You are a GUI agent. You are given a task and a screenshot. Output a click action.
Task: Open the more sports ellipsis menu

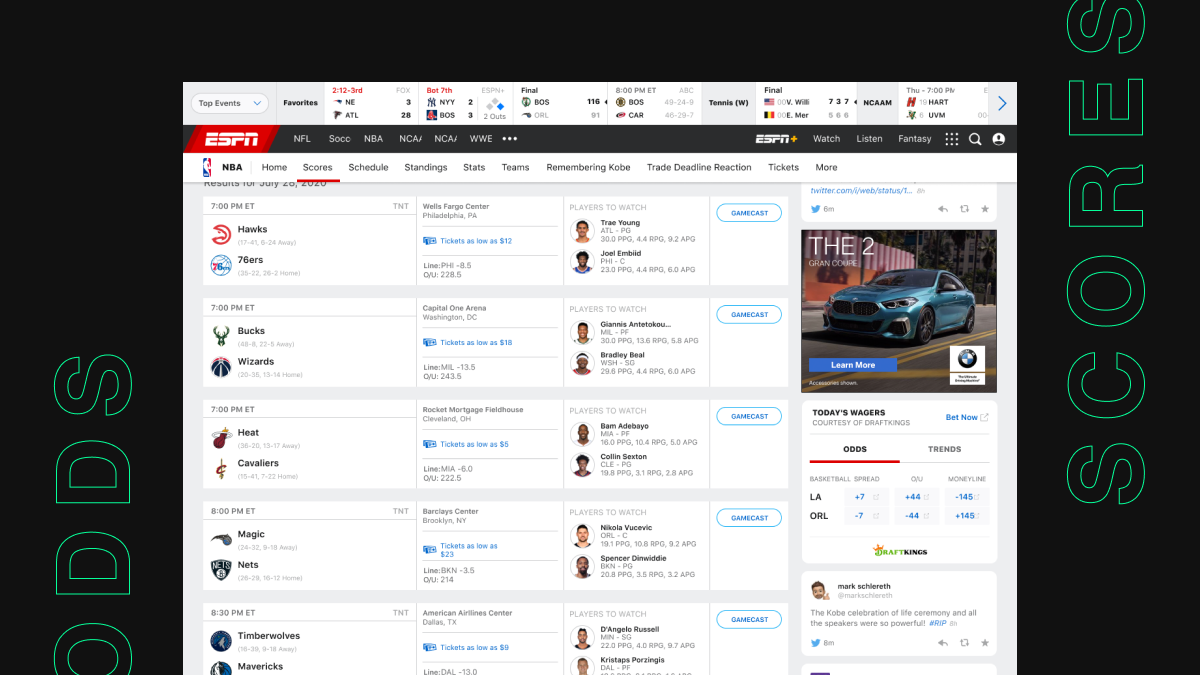point(510,139)
